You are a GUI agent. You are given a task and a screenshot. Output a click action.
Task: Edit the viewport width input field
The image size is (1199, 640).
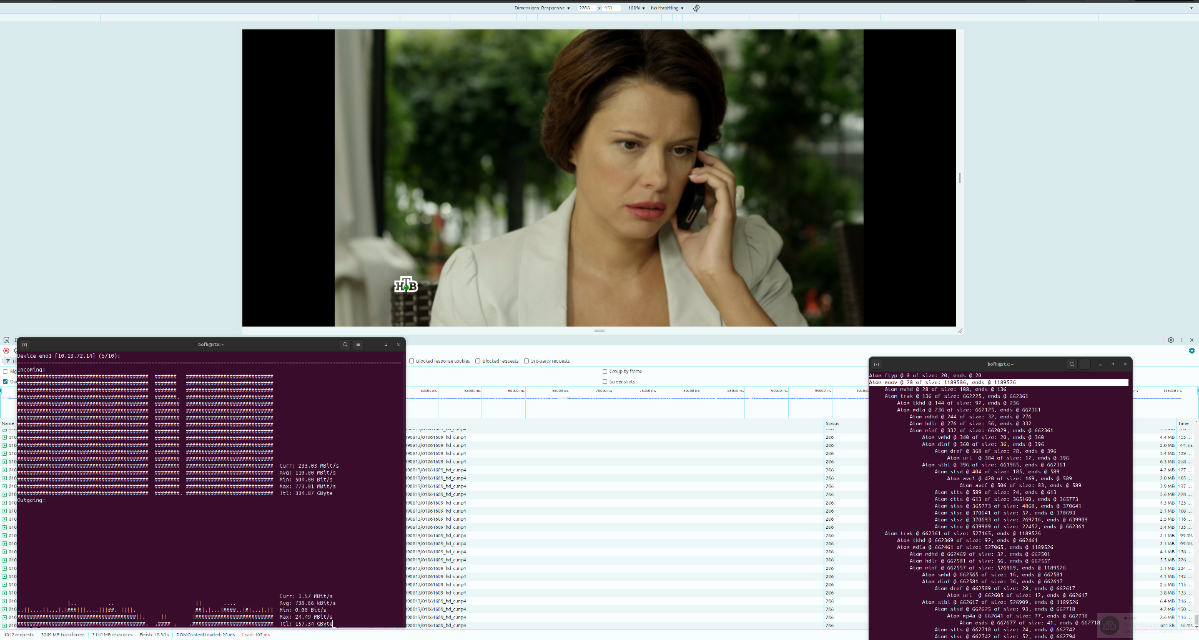[586, 8]
